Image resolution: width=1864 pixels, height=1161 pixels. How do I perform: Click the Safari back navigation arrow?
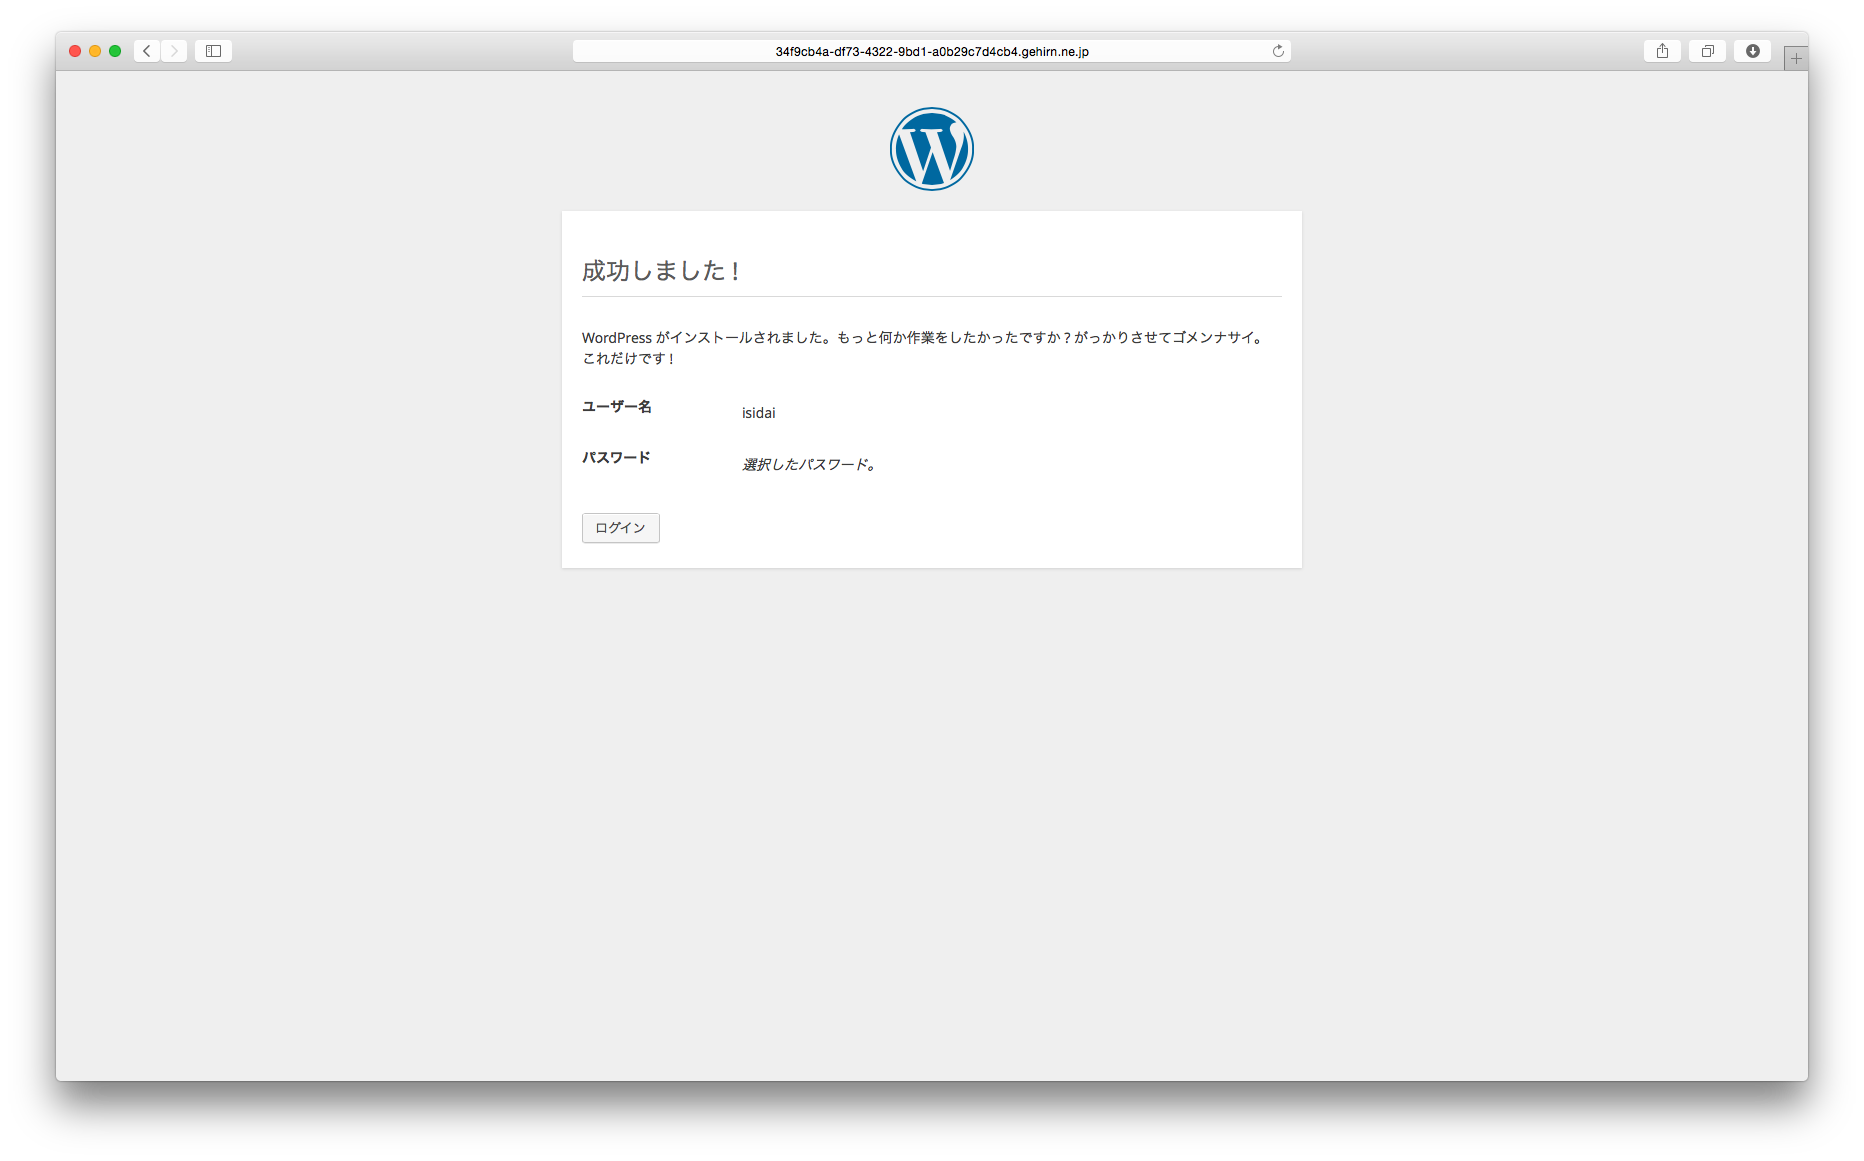pos(147,51)
